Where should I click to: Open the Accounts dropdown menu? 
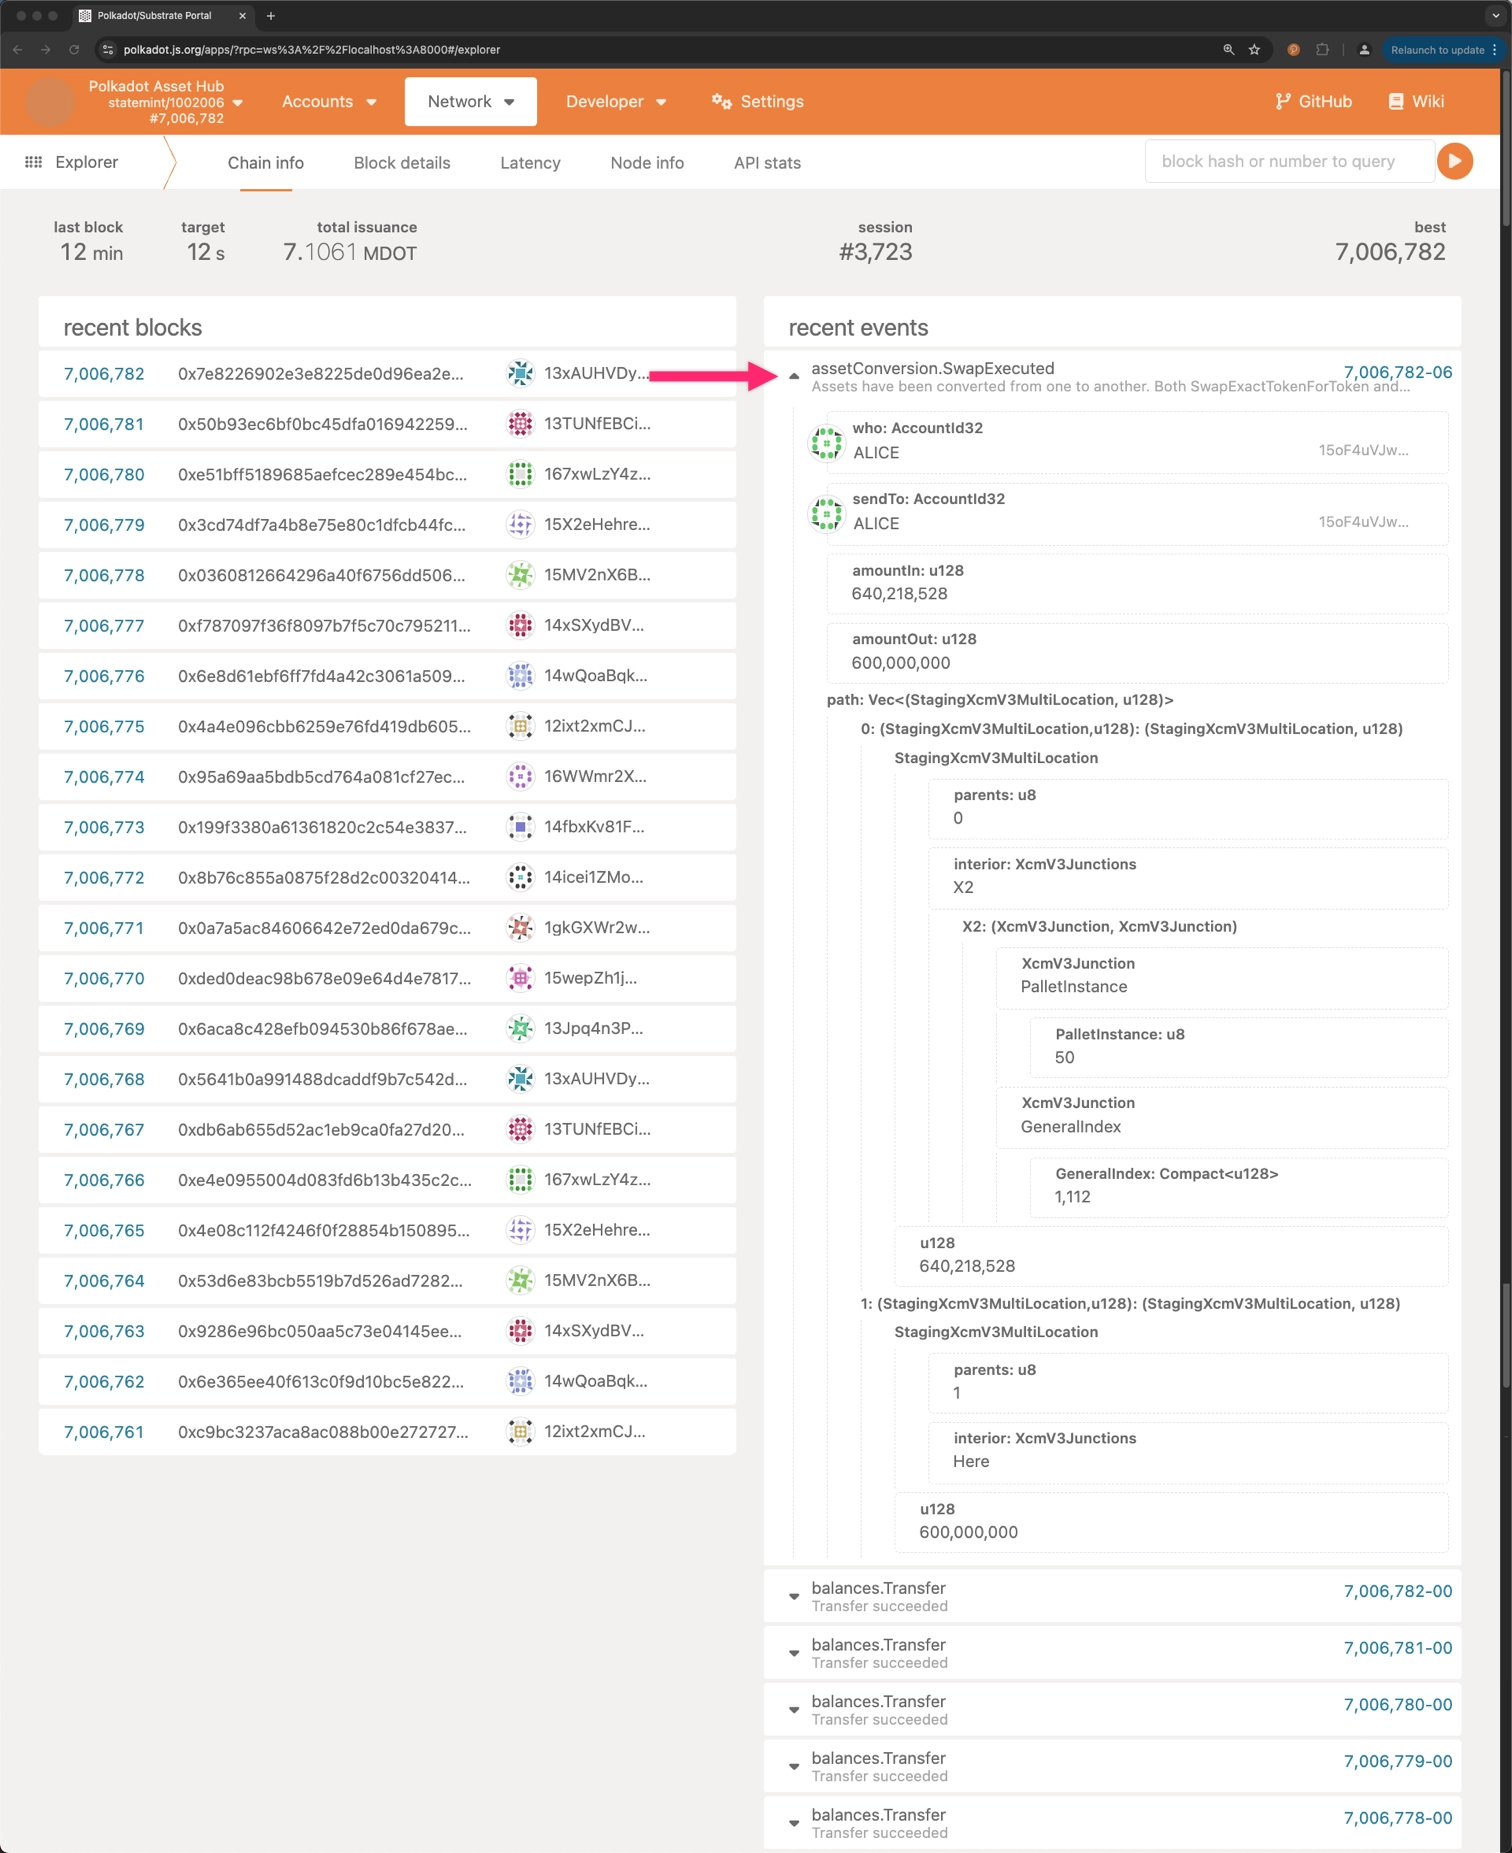tap(328, 101)
